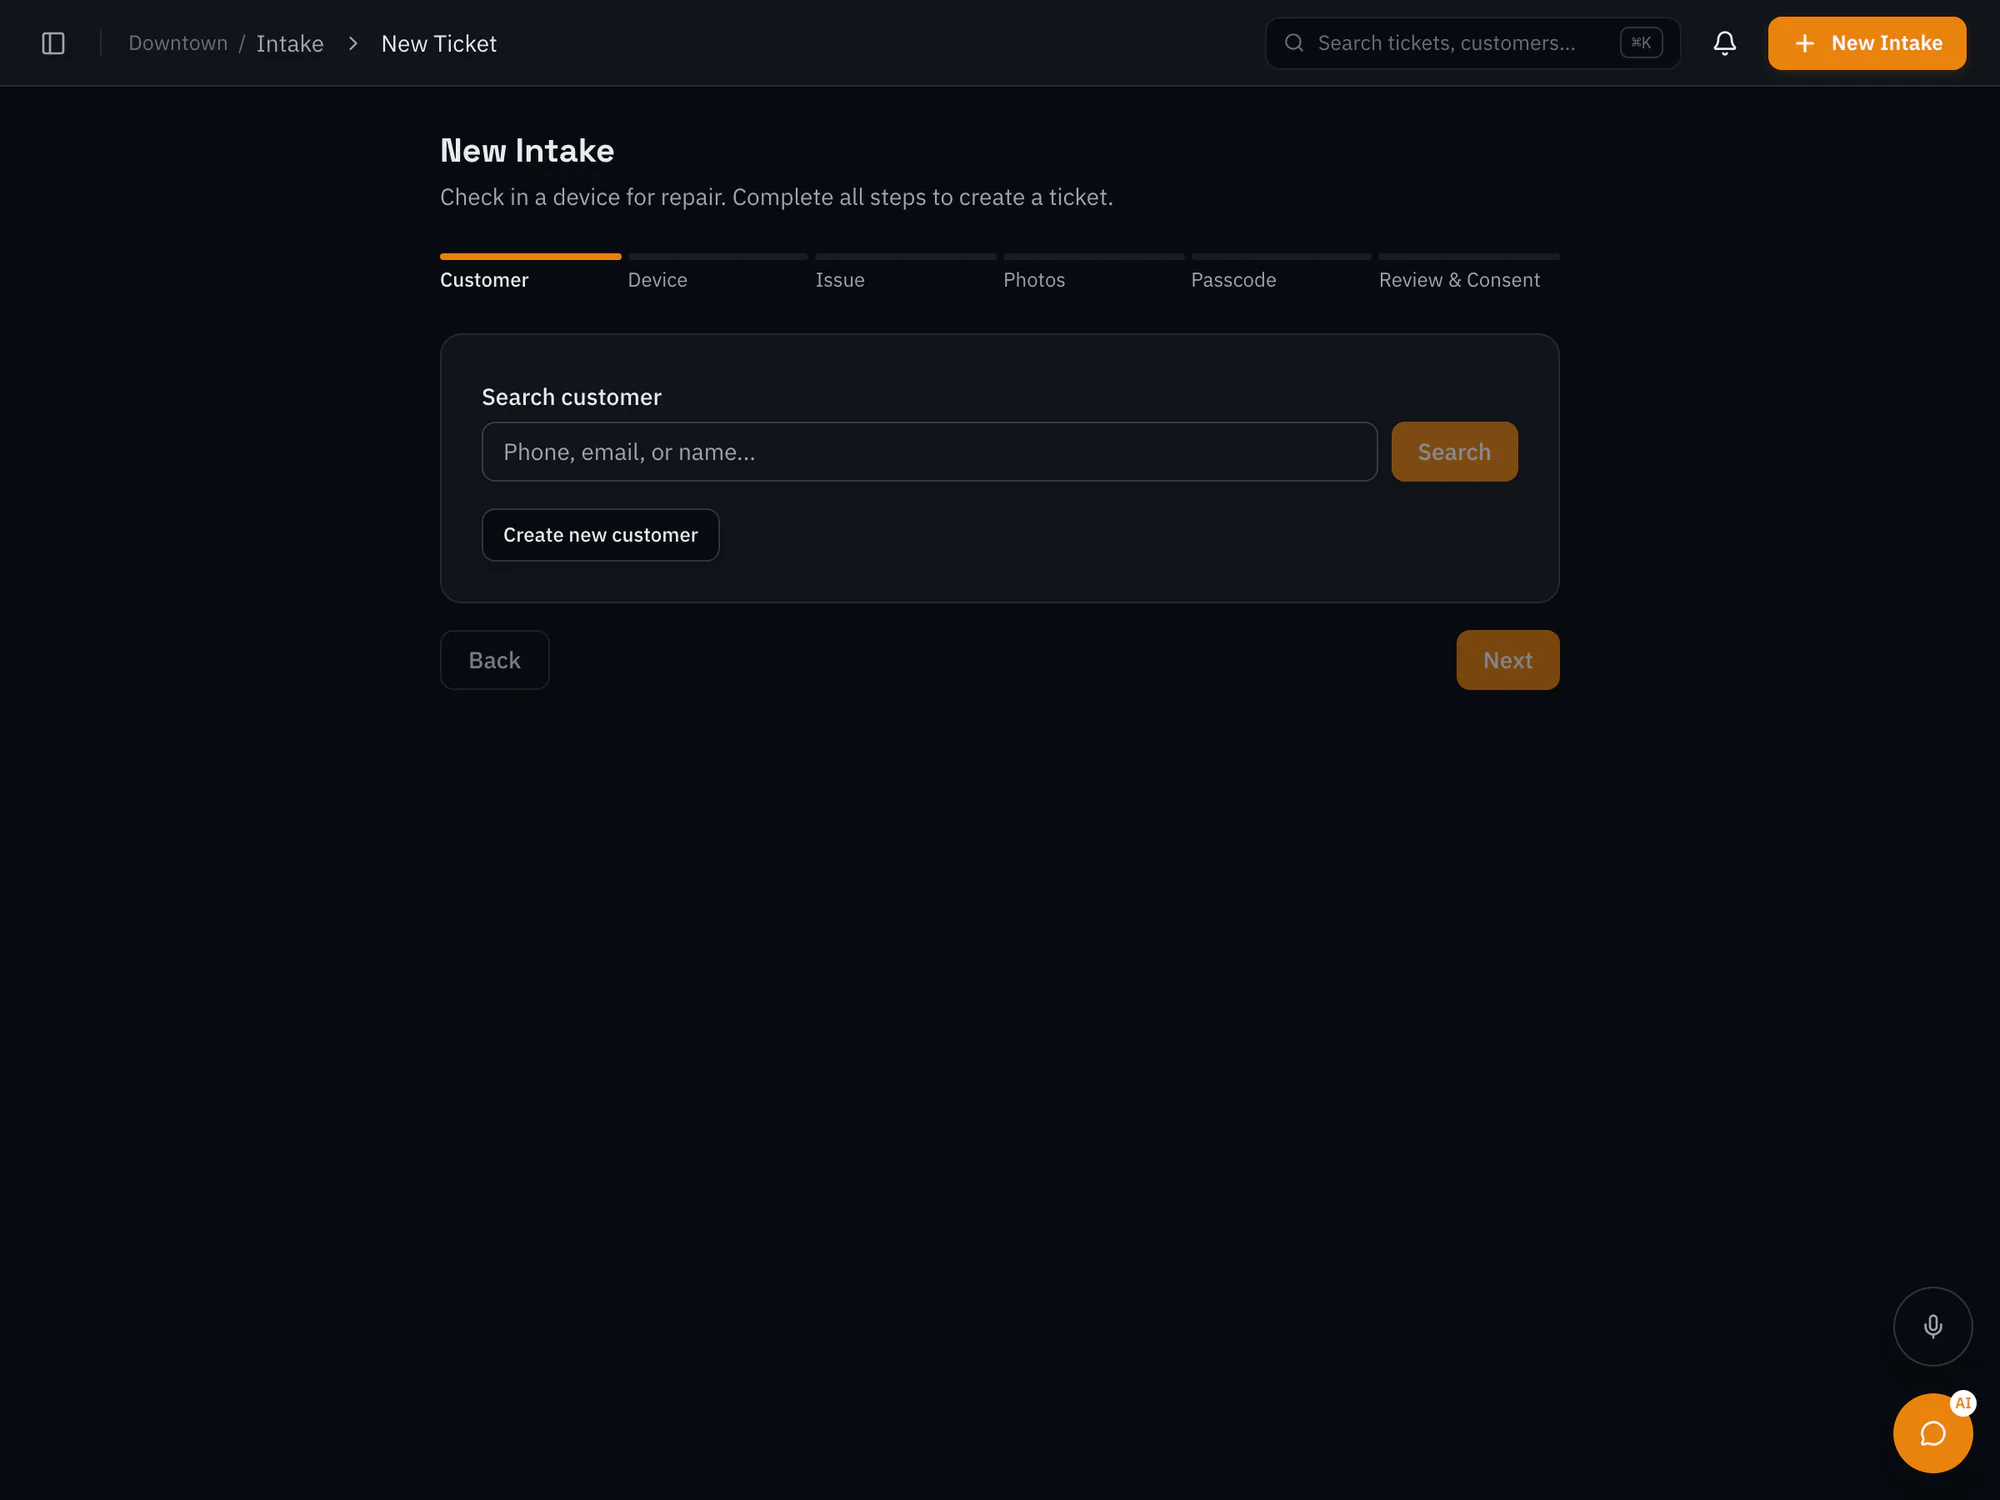The width and height of the screenshot is (2000, 1500).
Task: Choose Create new customer
Action: (600, 535)
